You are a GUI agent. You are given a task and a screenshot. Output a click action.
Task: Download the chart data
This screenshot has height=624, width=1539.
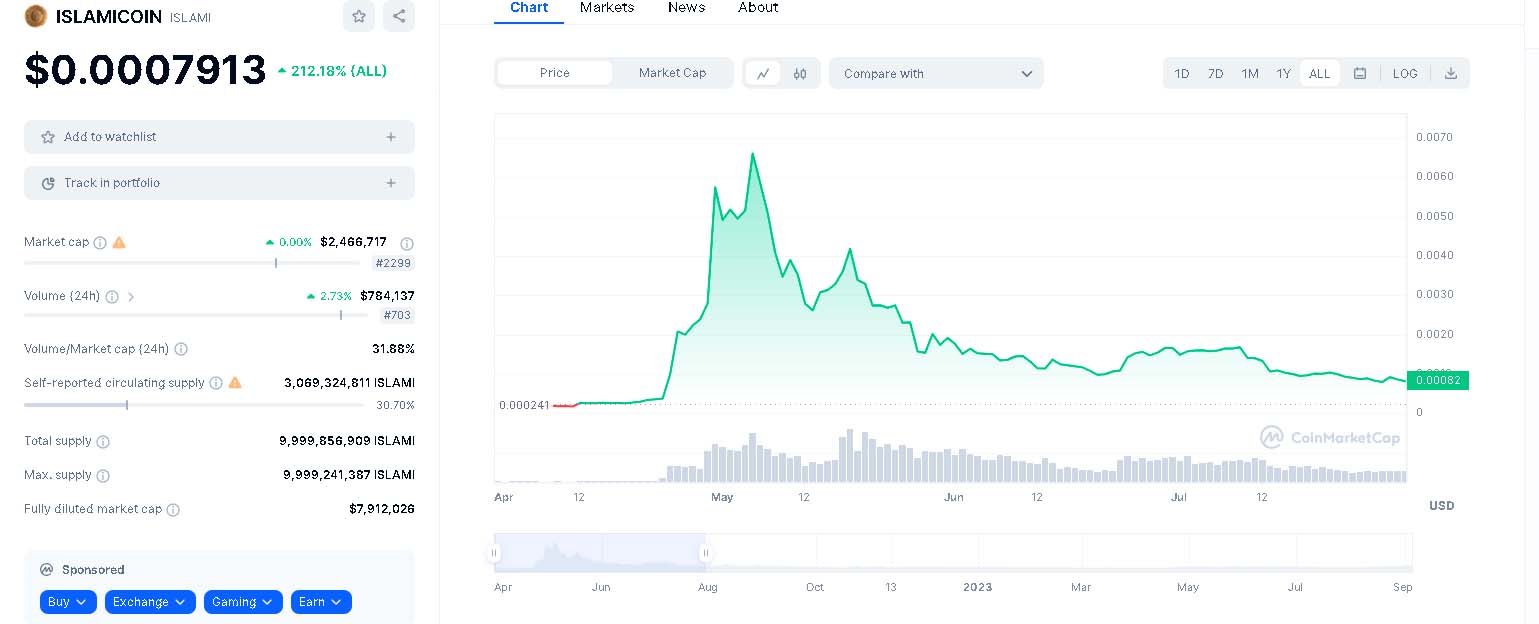(1451, 73)
